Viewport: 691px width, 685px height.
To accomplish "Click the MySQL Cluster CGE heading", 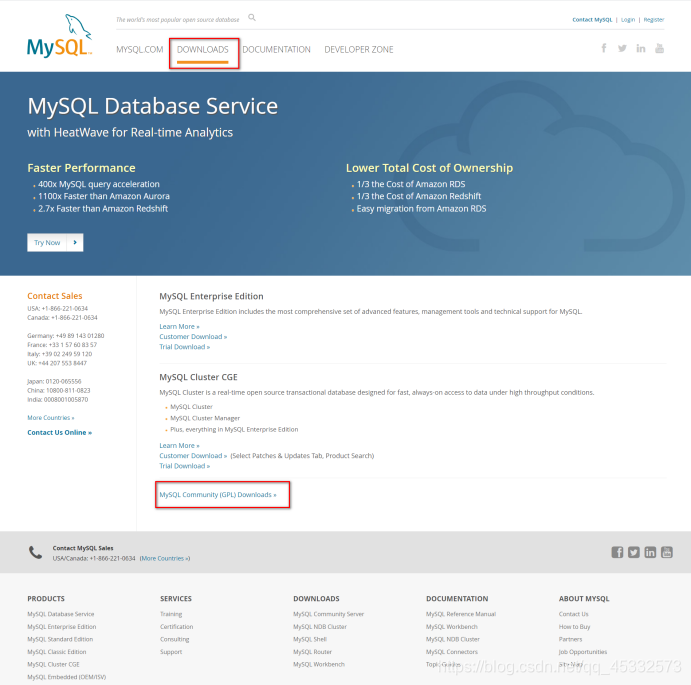I will (x=198, y=377).
